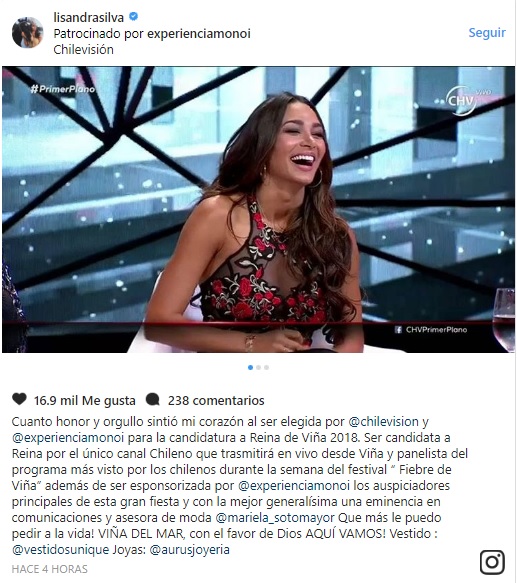The image size is (517, 583).
Task: Click the lisandrasilva profile avatar
Action: (x=28, y=32)
